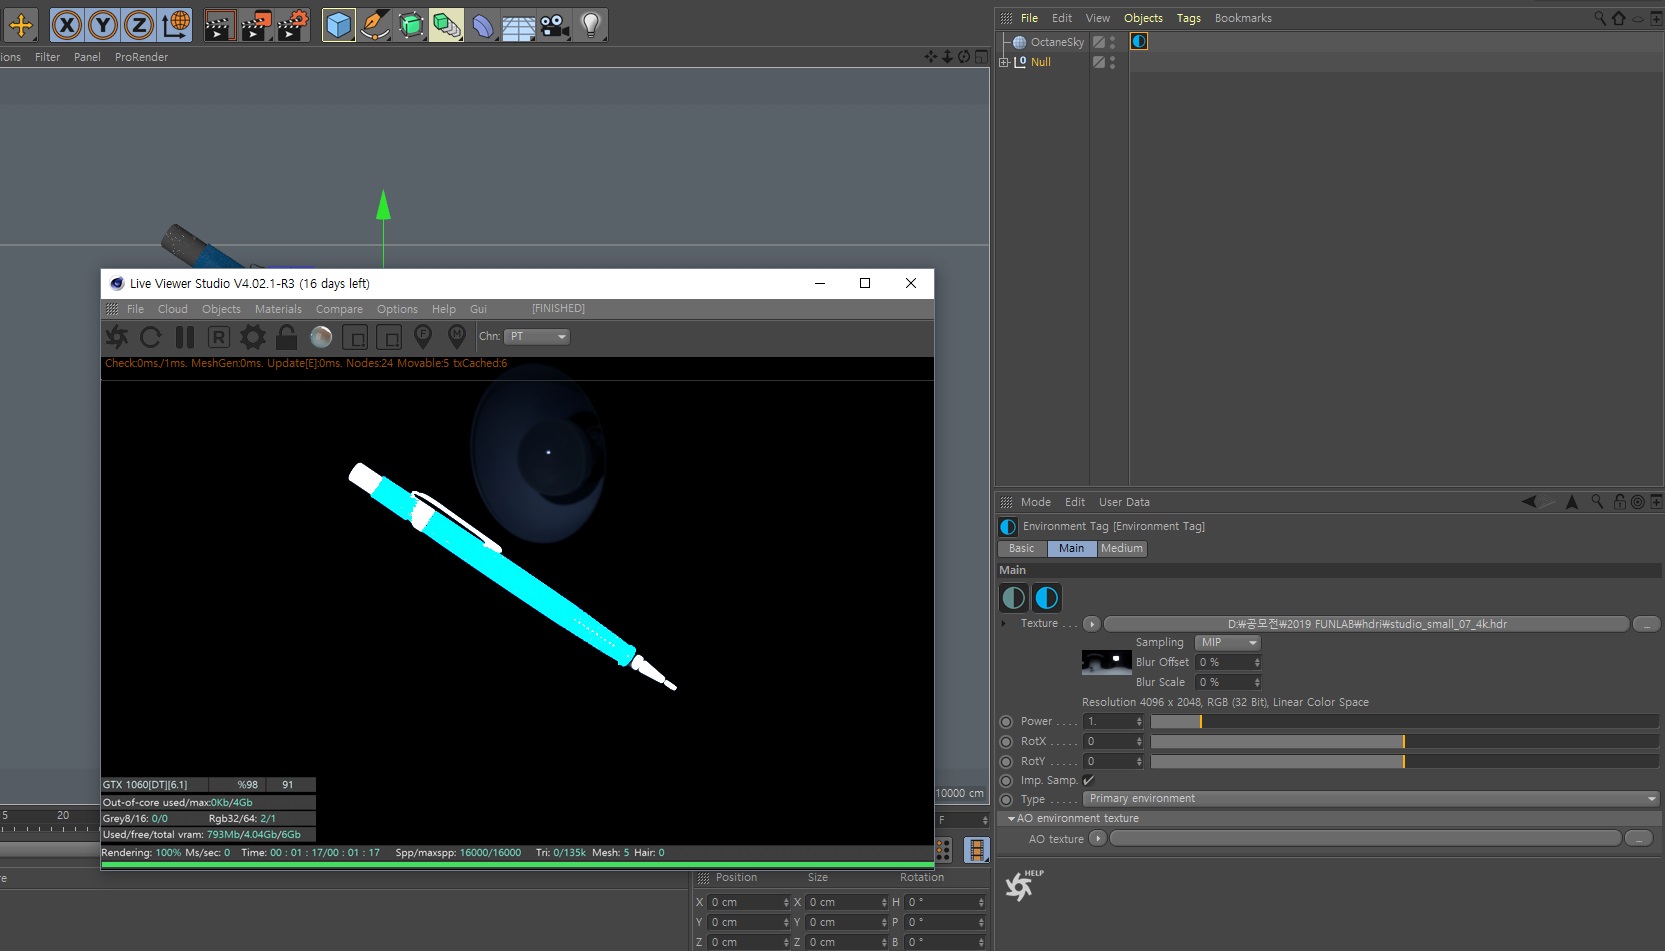
Task: Toggle the X axis lock icon
Action: coord(67,25)
